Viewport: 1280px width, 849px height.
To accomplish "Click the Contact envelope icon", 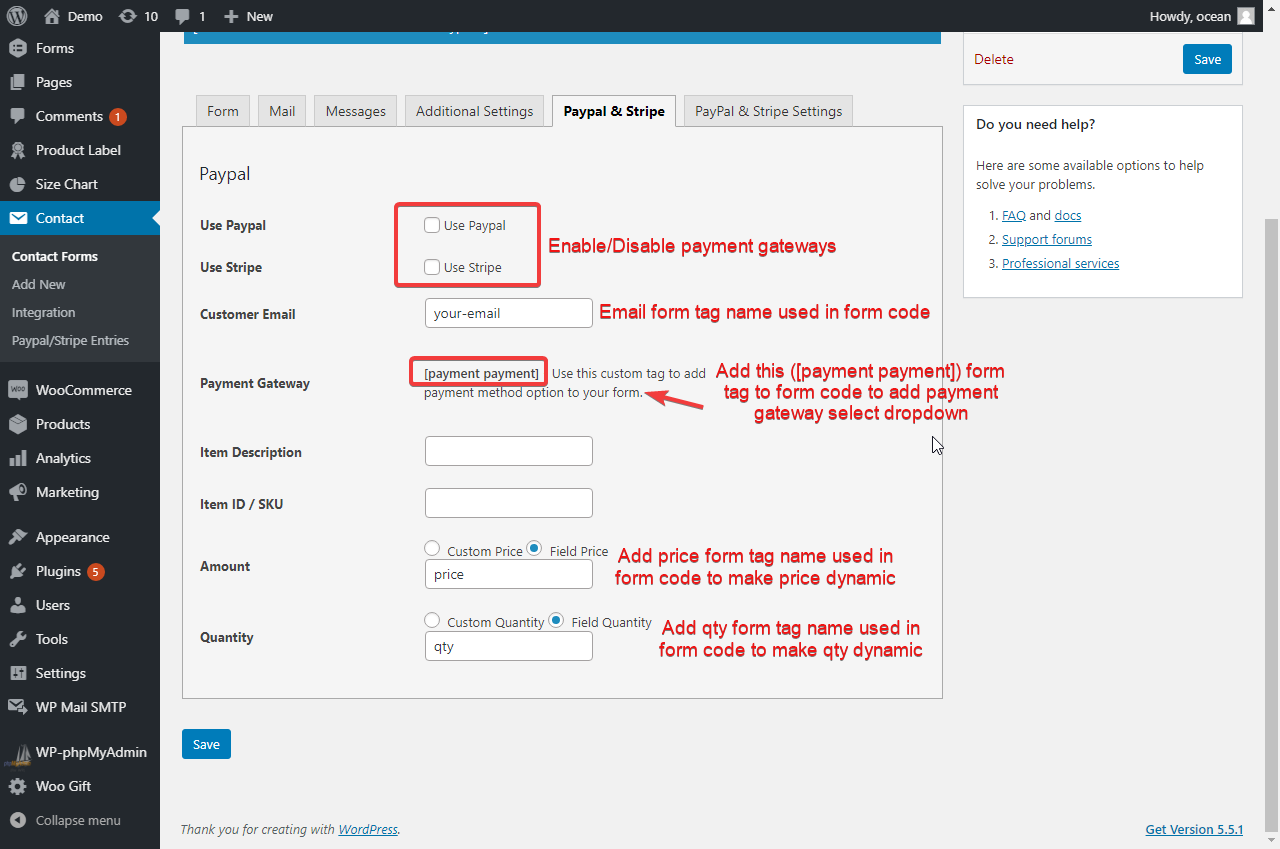I will [x=17, y=218].
